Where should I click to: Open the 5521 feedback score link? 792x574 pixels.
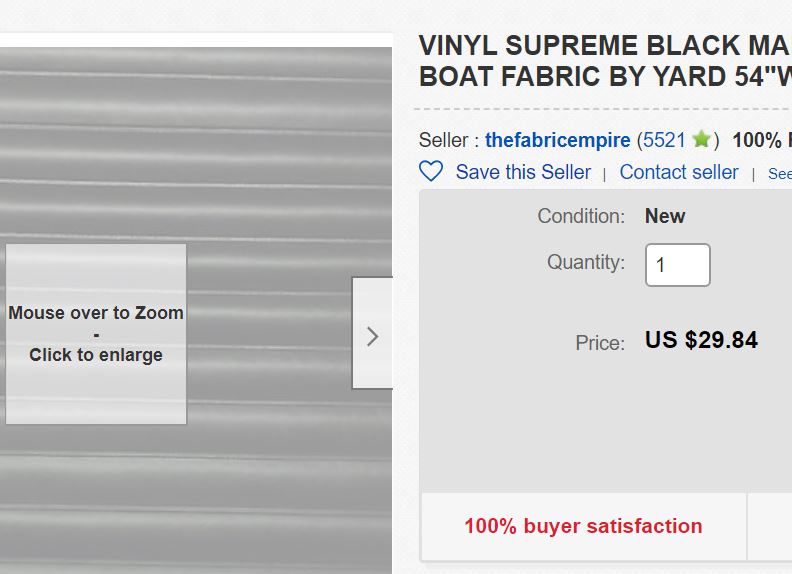click(x=664, y=140)
